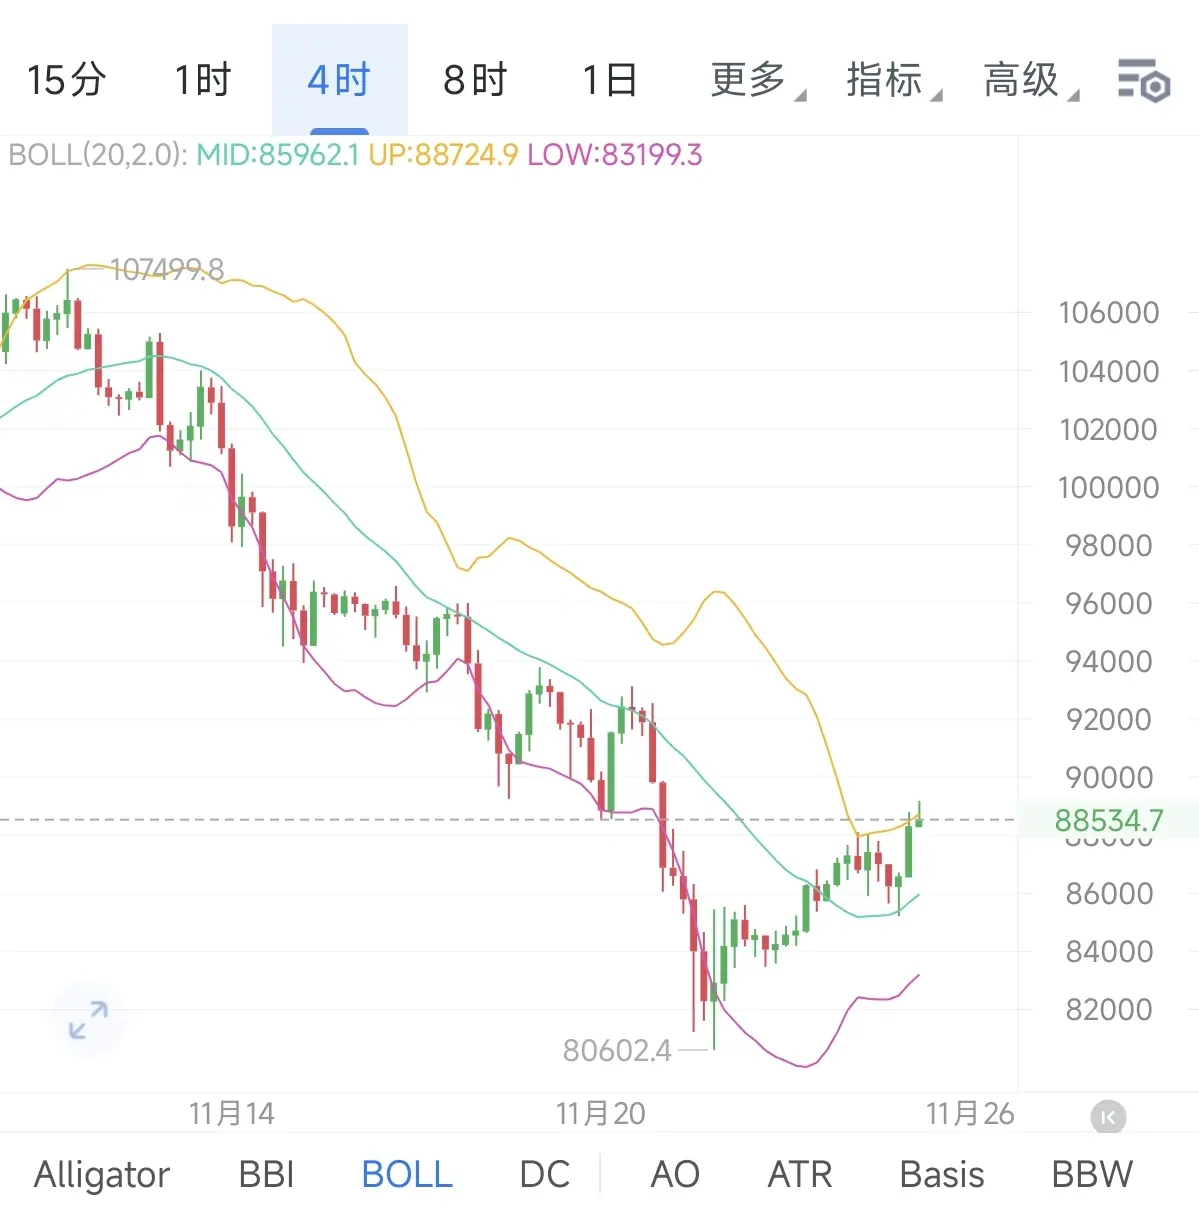Click the current price tag 88534.7
1199x1218 pixels.
click(1109, 821)
